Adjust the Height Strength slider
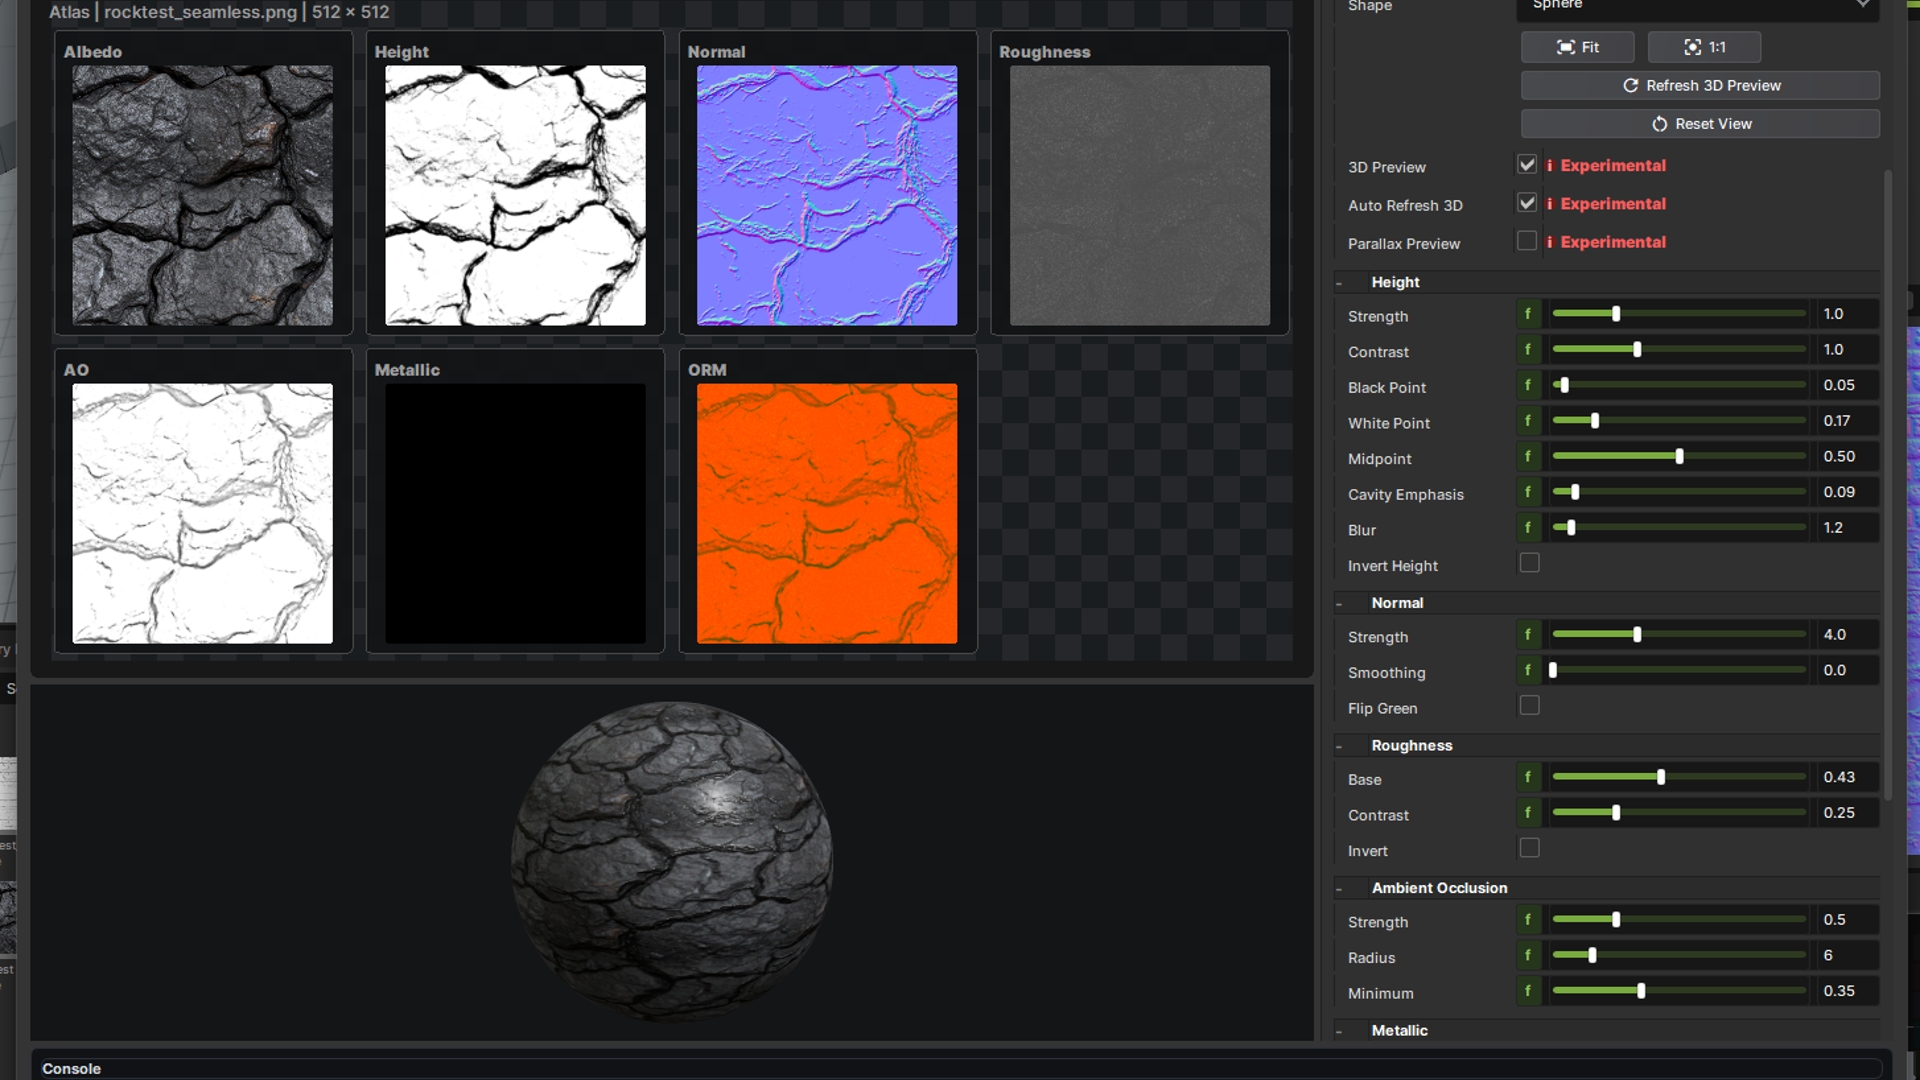This screenshot has width=1920, height=1080. pos(1679,314)
